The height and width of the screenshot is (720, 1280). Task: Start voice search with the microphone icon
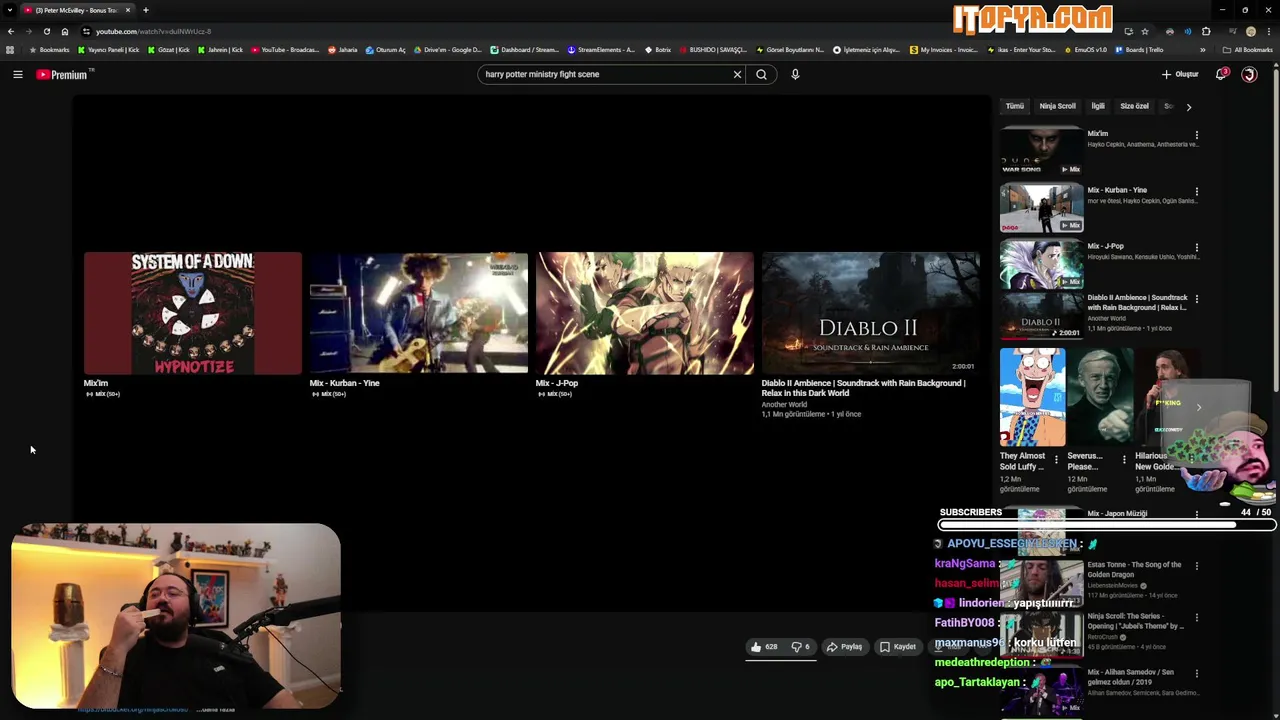click(x=795, y=74)
